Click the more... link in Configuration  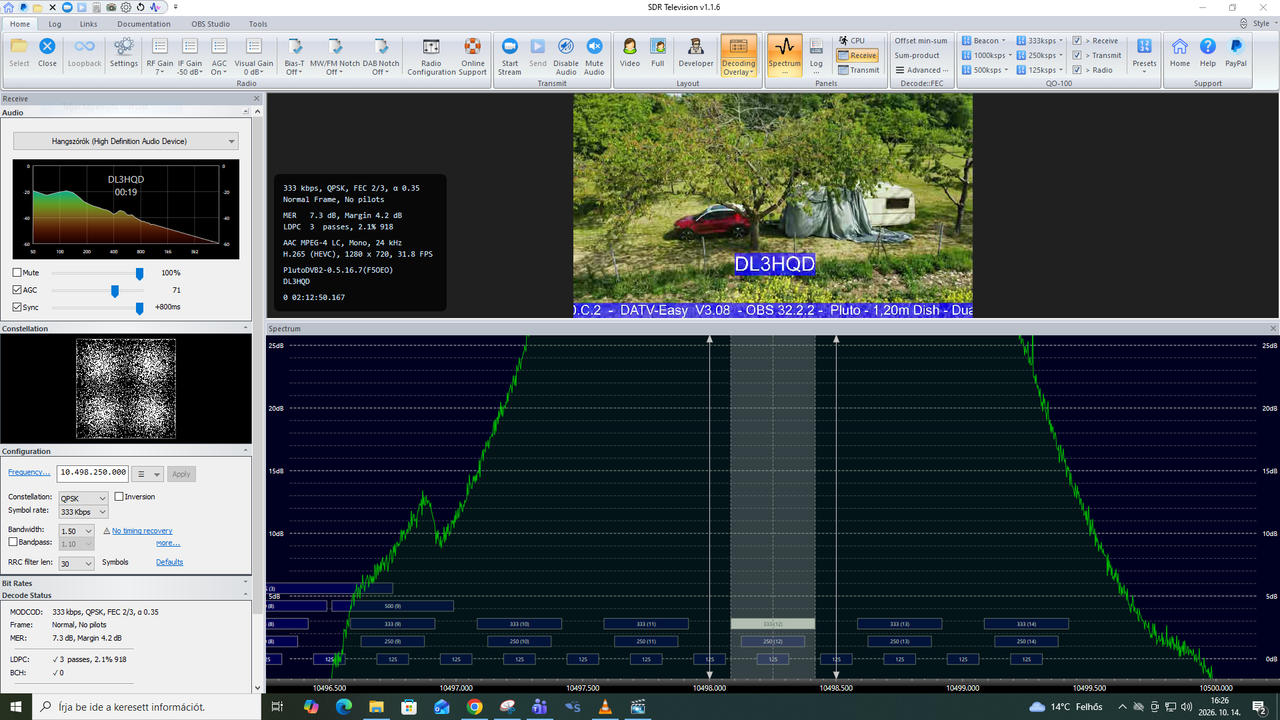(168, 543)
